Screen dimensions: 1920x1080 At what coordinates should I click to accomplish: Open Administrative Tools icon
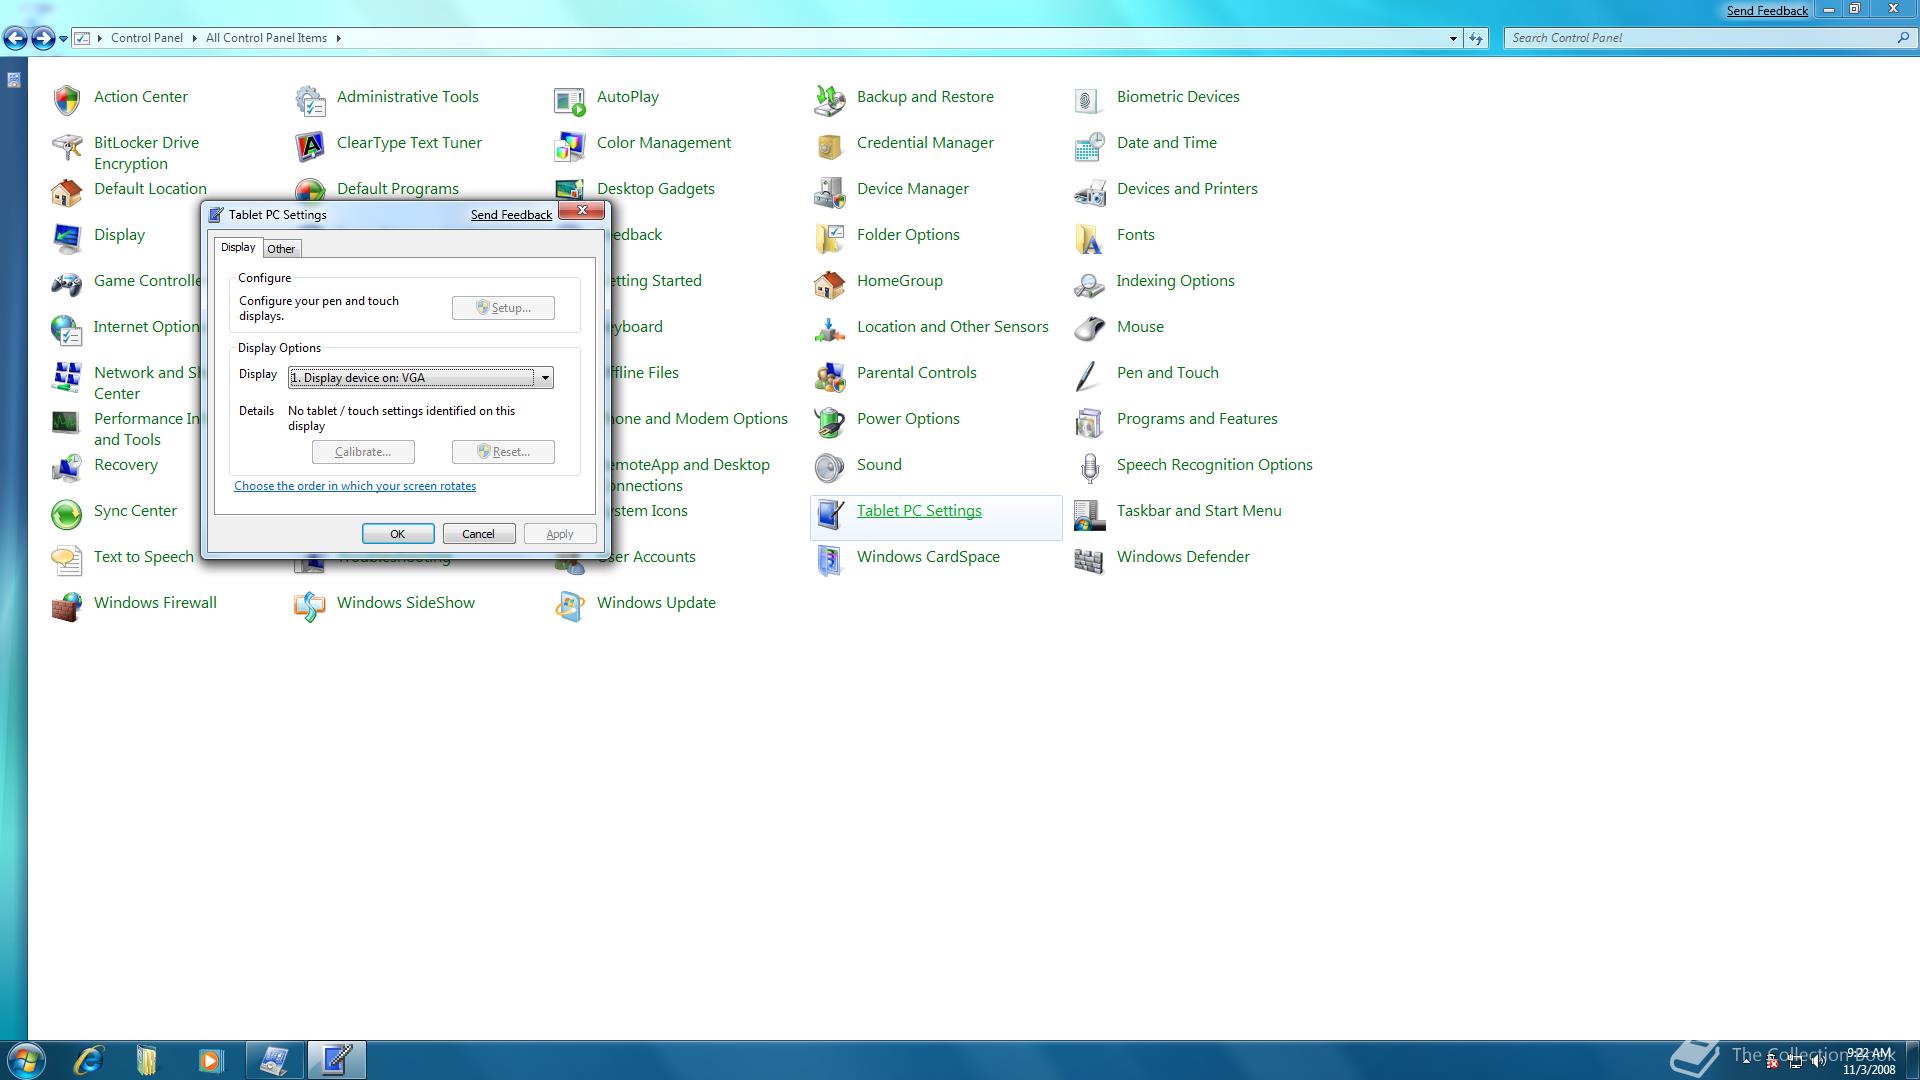pyautogui.click(x=310, y=99)
